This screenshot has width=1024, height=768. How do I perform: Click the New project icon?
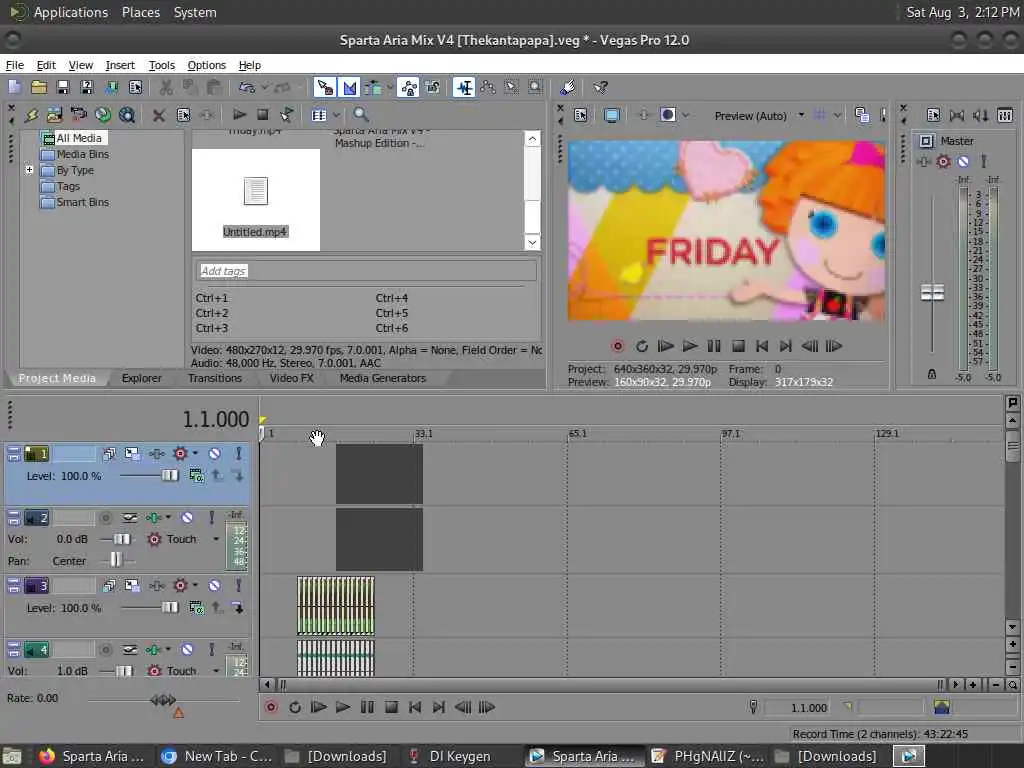(14, 87)
